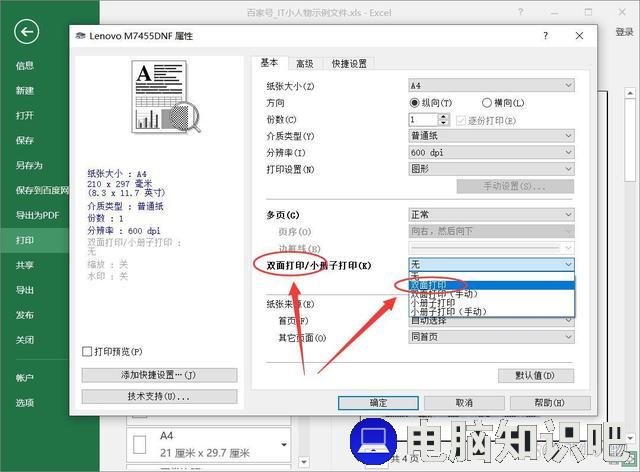Open 打开 in Excel backstage menu
Image resolution: width=640 pixels, height=472 pixels.
pos(25,115)
